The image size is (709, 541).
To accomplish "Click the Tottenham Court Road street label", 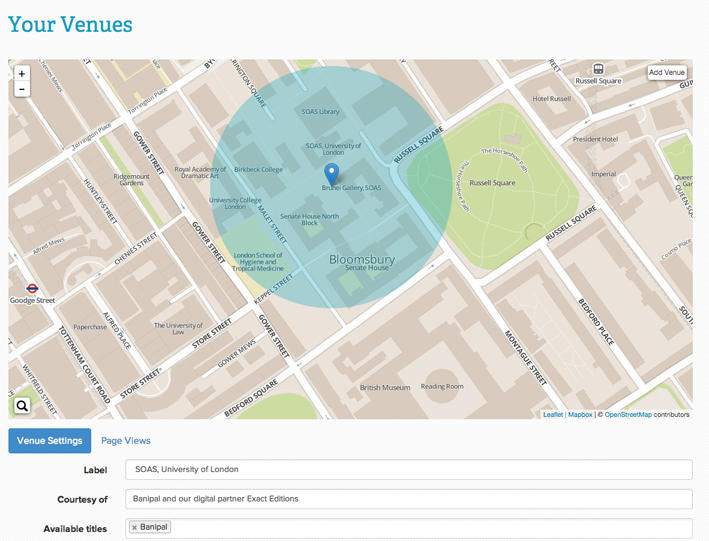I will [84, 365].
